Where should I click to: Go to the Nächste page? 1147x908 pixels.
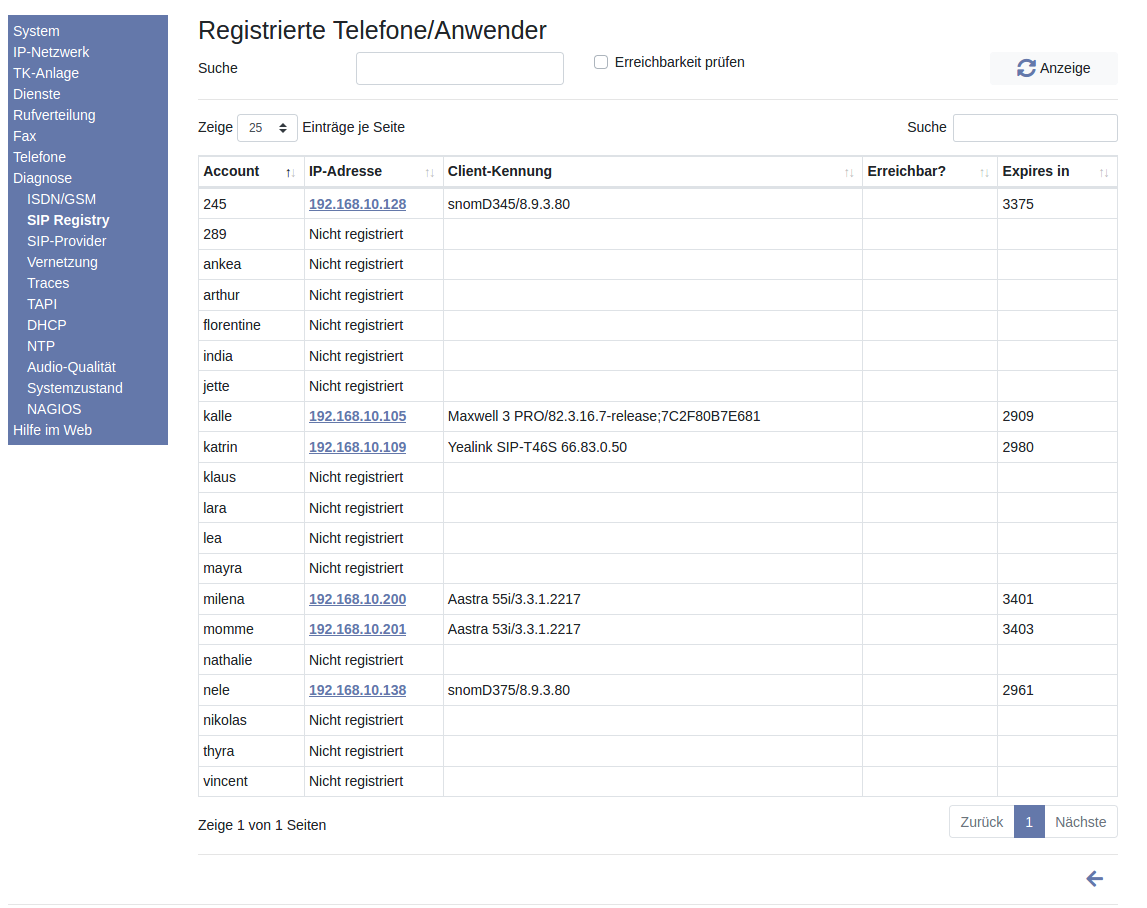pos(1080,822)
